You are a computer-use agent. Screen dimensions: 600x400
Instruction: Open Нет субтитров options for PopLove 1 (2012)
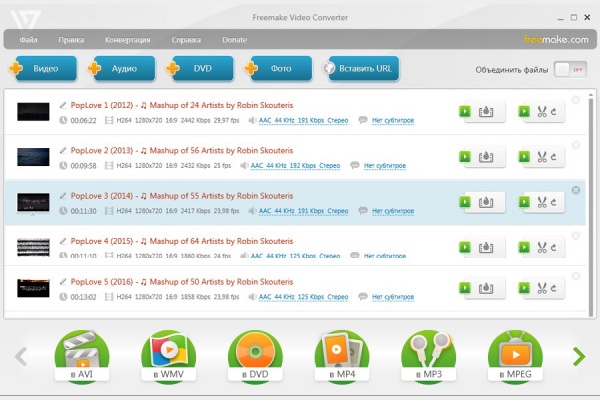(x=393, y=120)
